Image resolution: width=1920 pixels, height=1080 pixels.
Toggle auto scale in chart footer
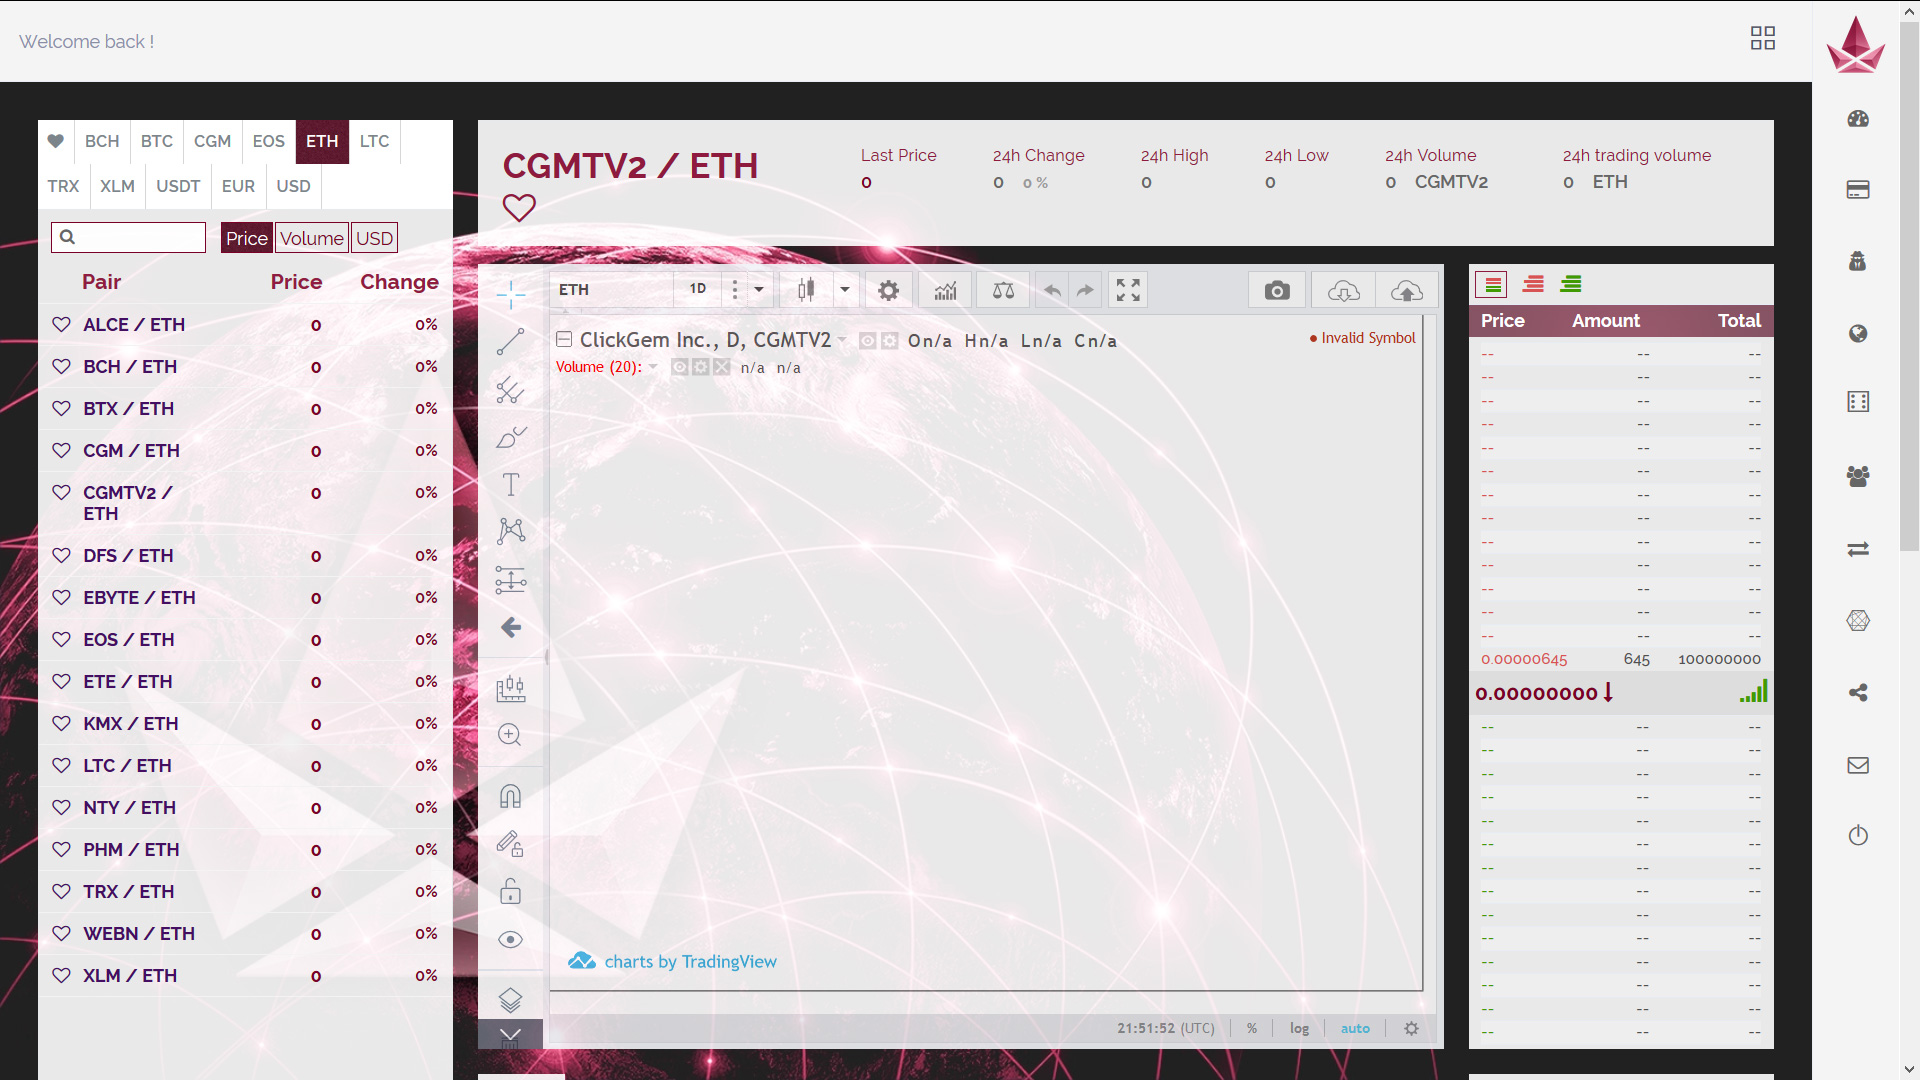click(1355, 1029)
